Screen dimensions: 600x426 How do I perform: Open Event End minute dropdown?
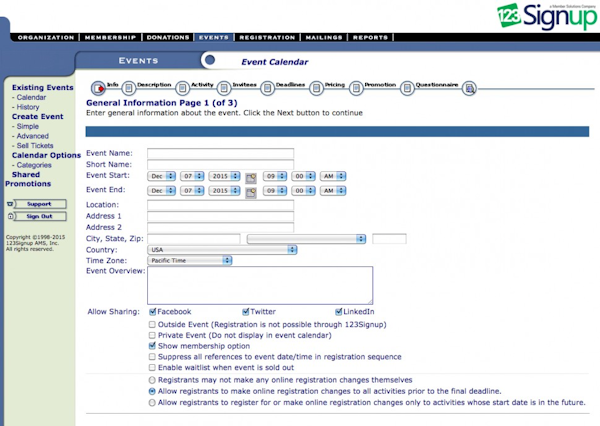(x=303, y=191)
